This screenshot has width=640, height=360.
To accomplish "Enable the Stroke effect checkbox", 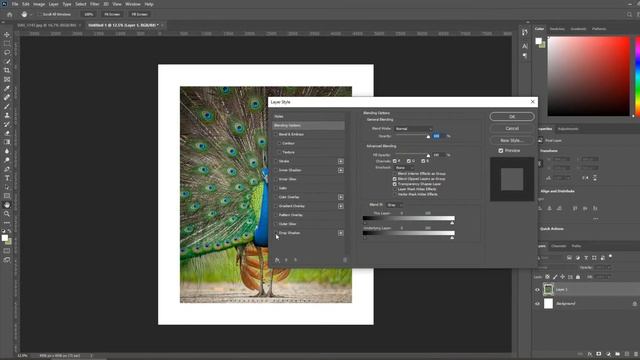I will pyautogui.click(x=276, y=161).
